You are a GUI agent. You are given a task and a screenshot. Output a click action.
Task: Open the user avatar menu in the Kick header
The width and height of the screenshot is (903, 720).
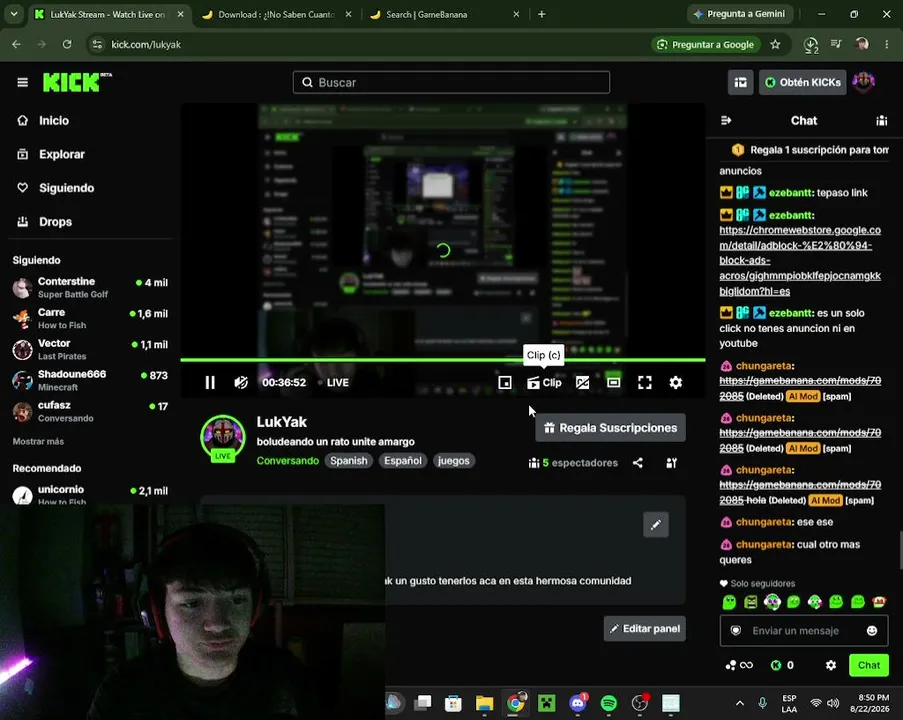(863, 82)
